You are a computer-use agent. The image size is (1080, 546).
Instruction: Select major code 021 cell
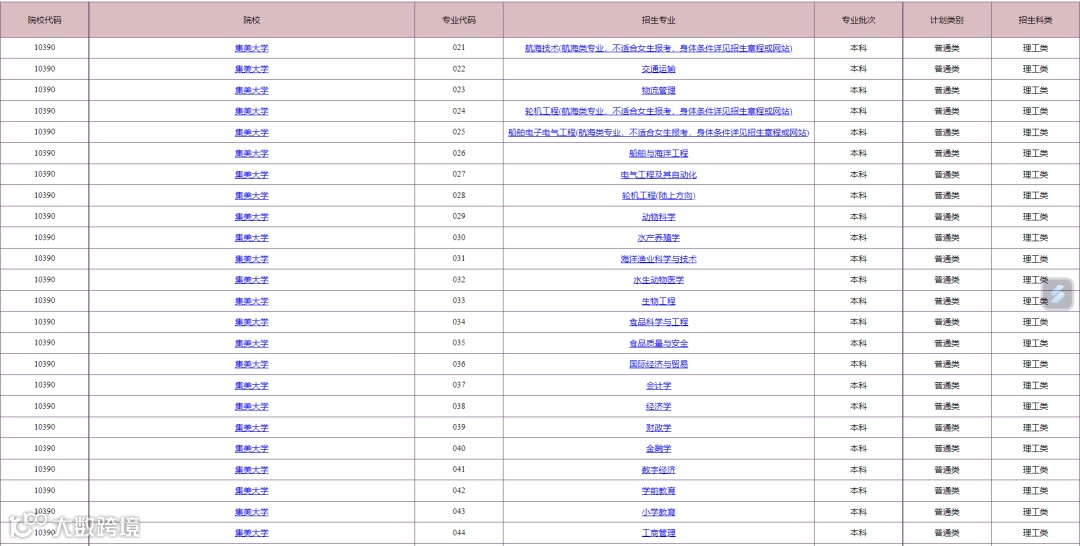click(459, 48)
